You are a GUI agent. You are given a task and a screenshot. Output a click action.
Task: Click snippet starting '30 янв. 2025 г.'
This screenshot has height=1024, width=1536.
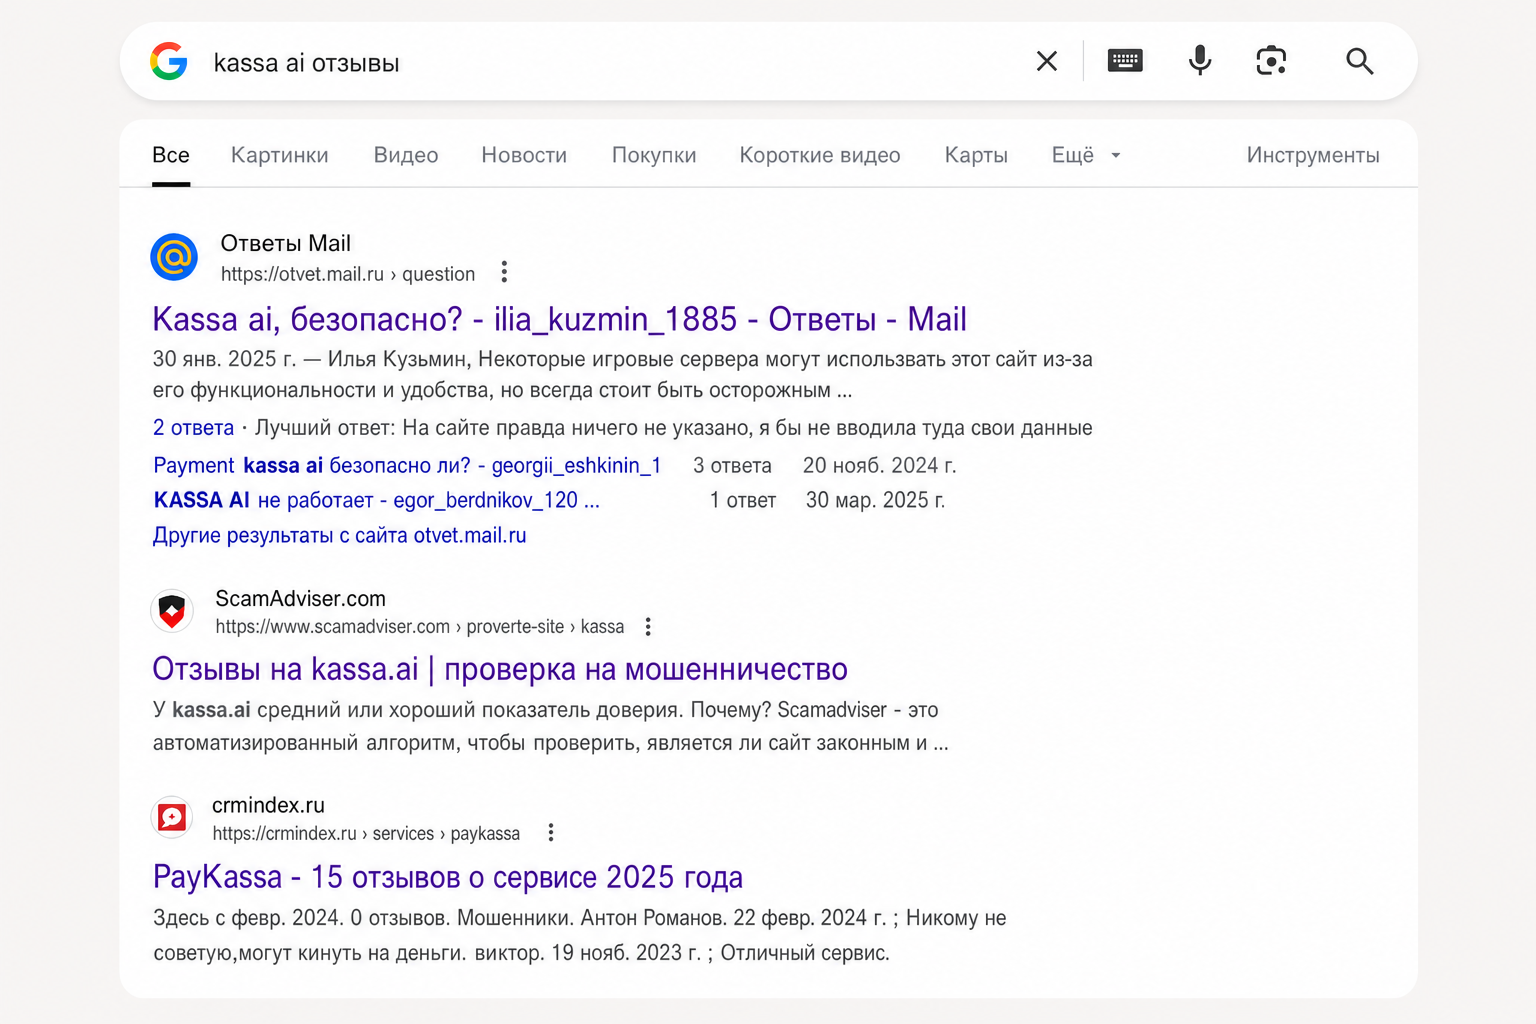[x=622, y=374]
